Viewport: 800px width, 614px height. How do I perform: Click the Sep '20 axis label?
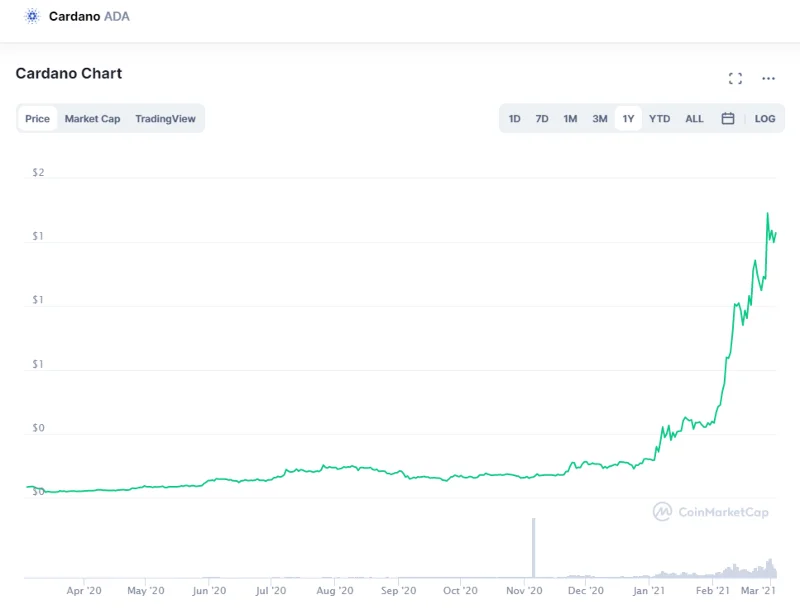coord(398,591)
